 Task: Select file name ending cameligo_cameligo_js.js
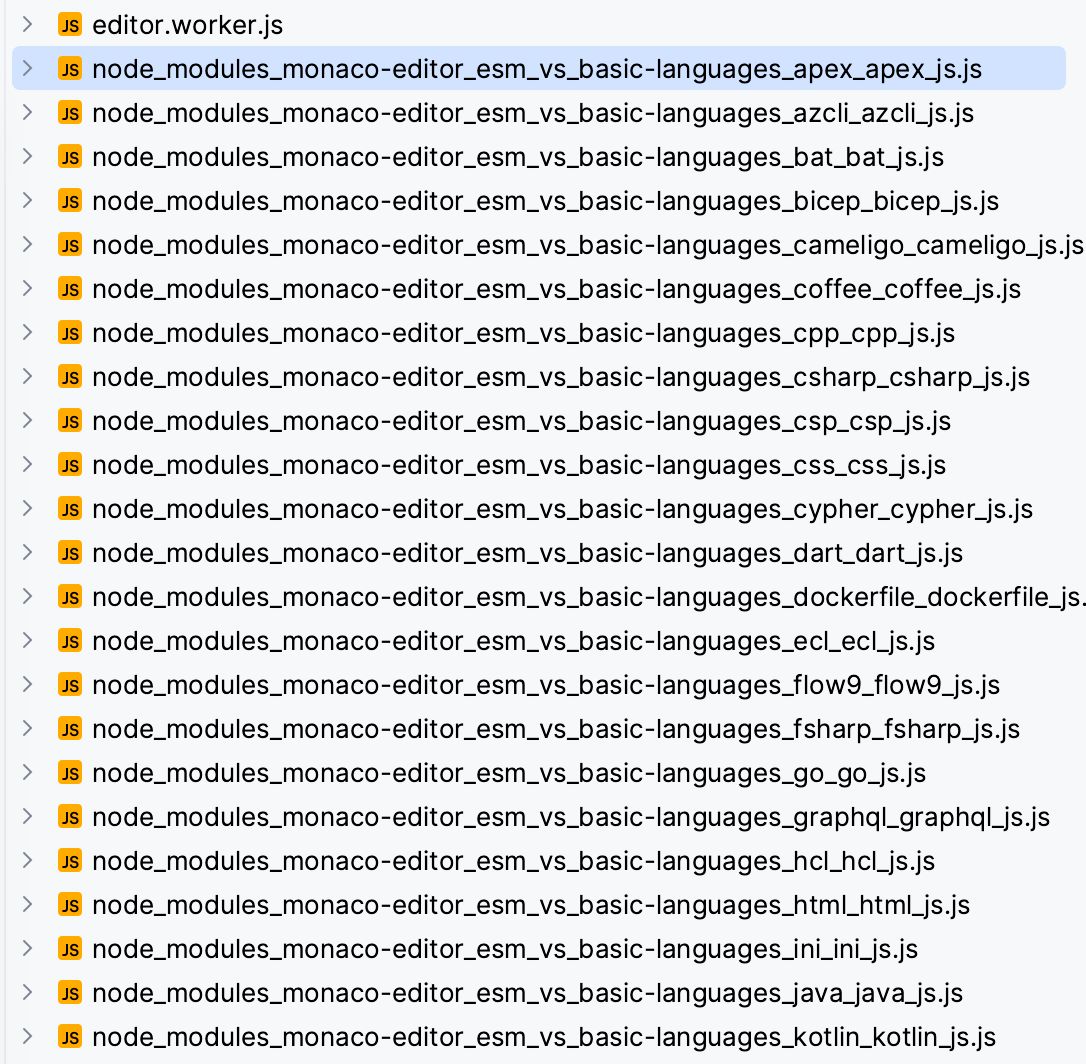588,245
